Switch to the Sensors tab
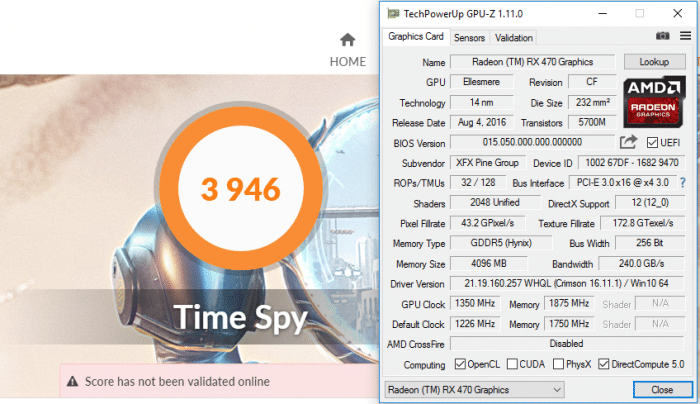The height and width of the screenshot is (404, 700). (x=469, y=38)
